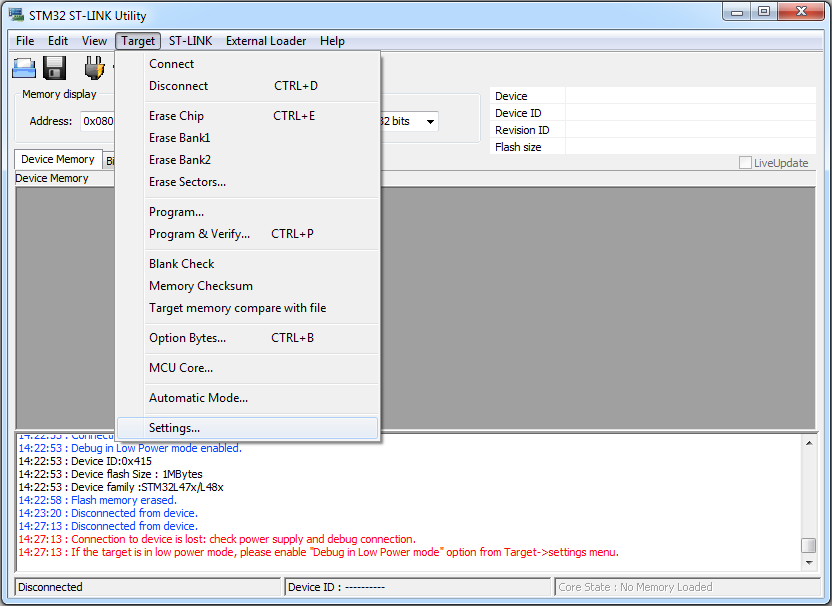This screenshot has height=606, width=832.
Task: Choose Automatic Mode... menu entry
Action: (247, 398)
